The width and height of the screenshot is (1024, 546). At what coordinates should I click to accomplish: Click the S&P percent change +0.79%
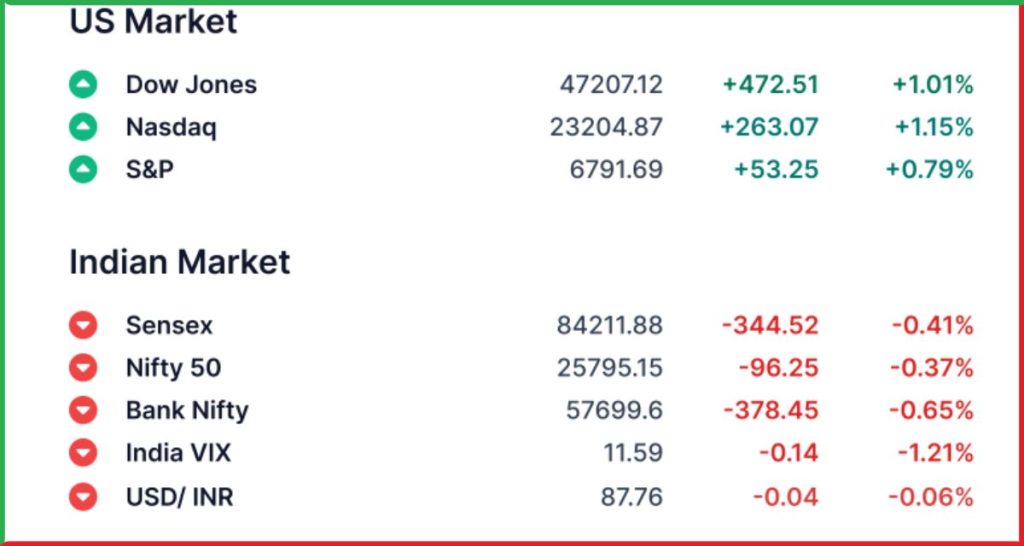(929, 170)
